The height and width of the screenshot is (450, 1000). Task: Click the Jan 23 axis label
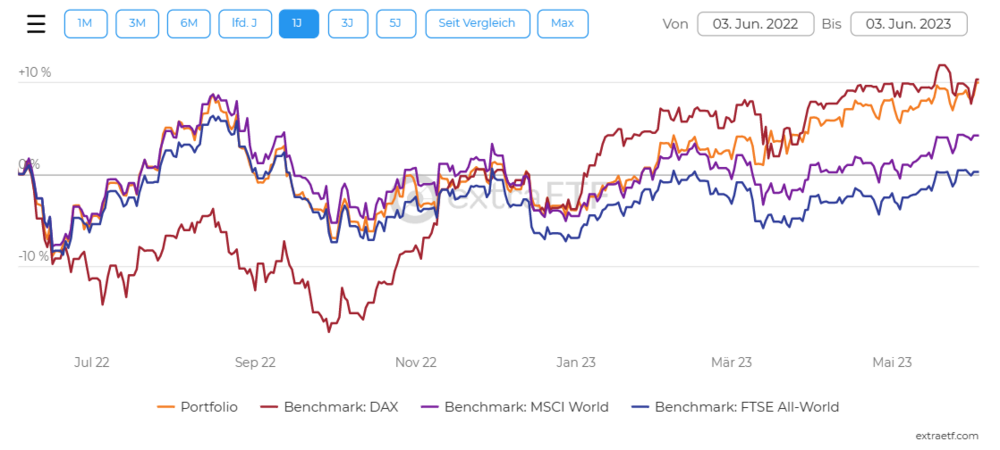click(x=577, y=362)
